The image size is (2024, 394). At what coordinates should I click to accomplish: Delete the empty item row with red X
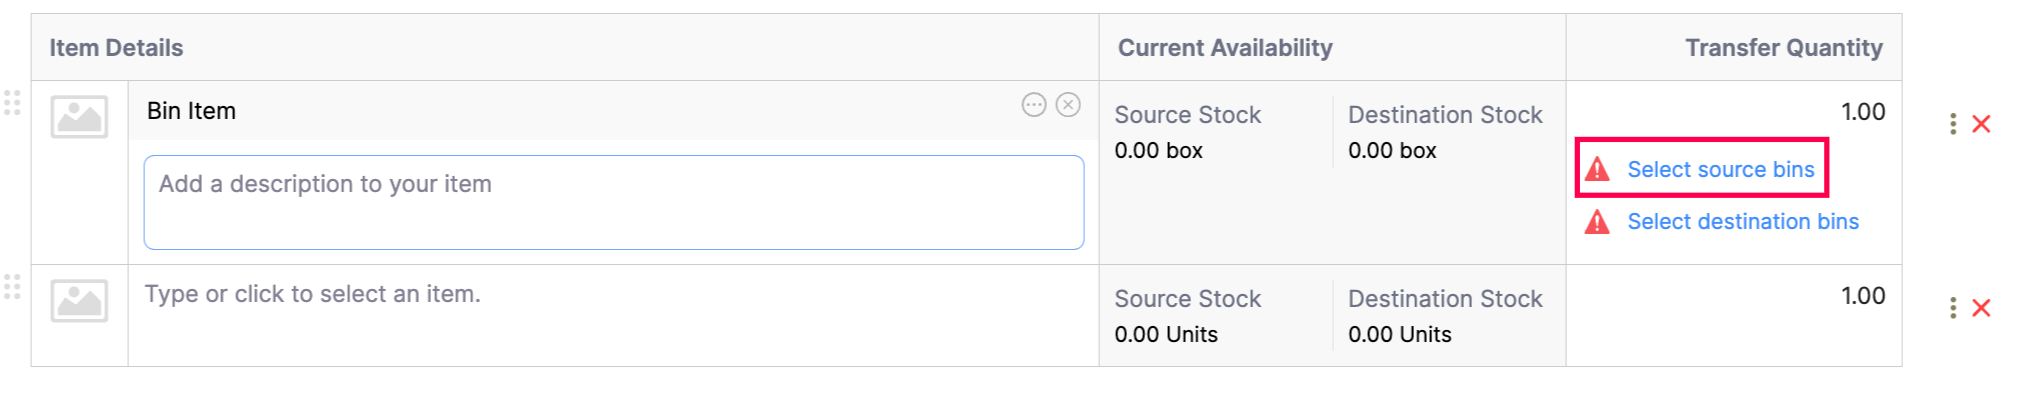pos(1981,308)
